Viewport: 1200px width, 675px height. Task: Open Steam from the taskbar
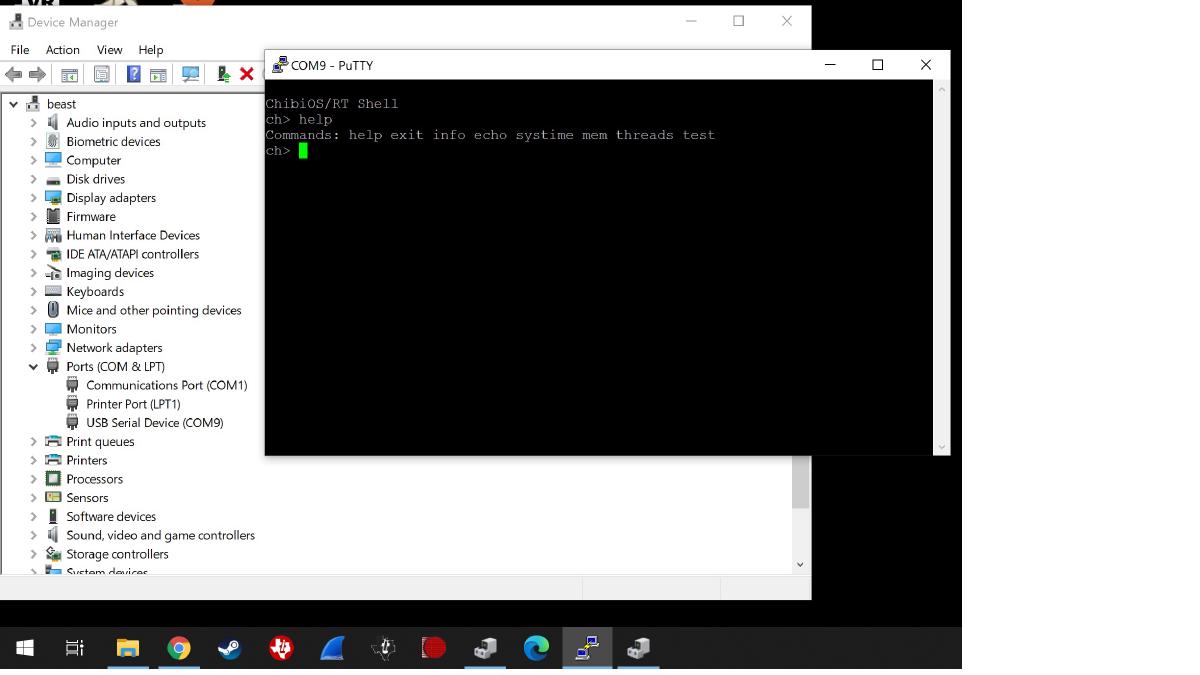[229, 649]
